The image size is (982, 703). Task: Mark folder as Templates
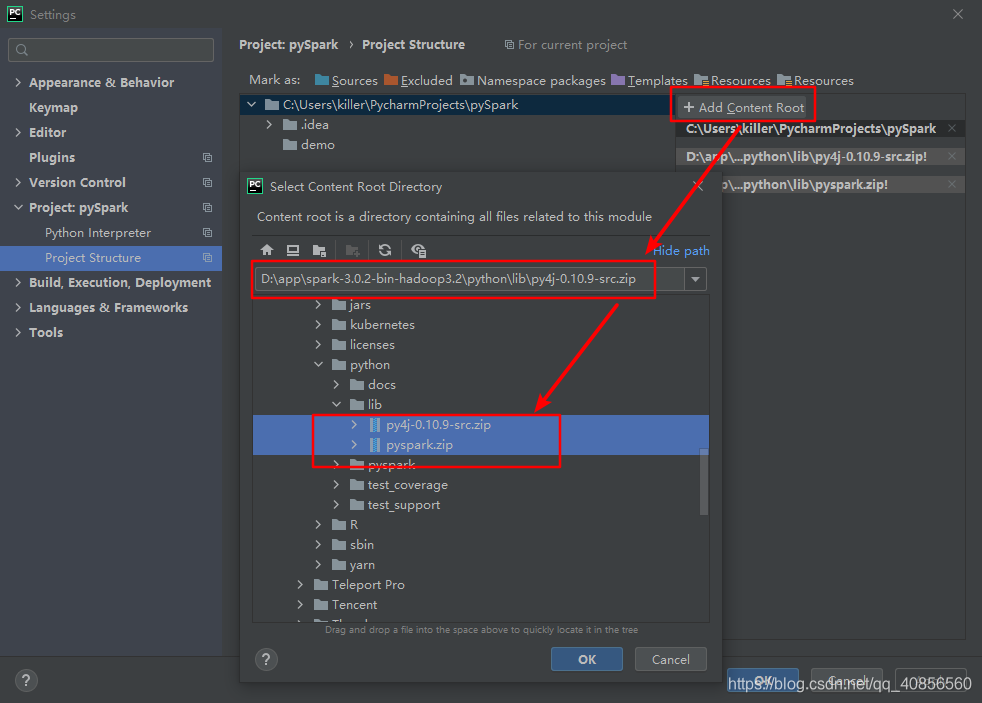point(649,80)
